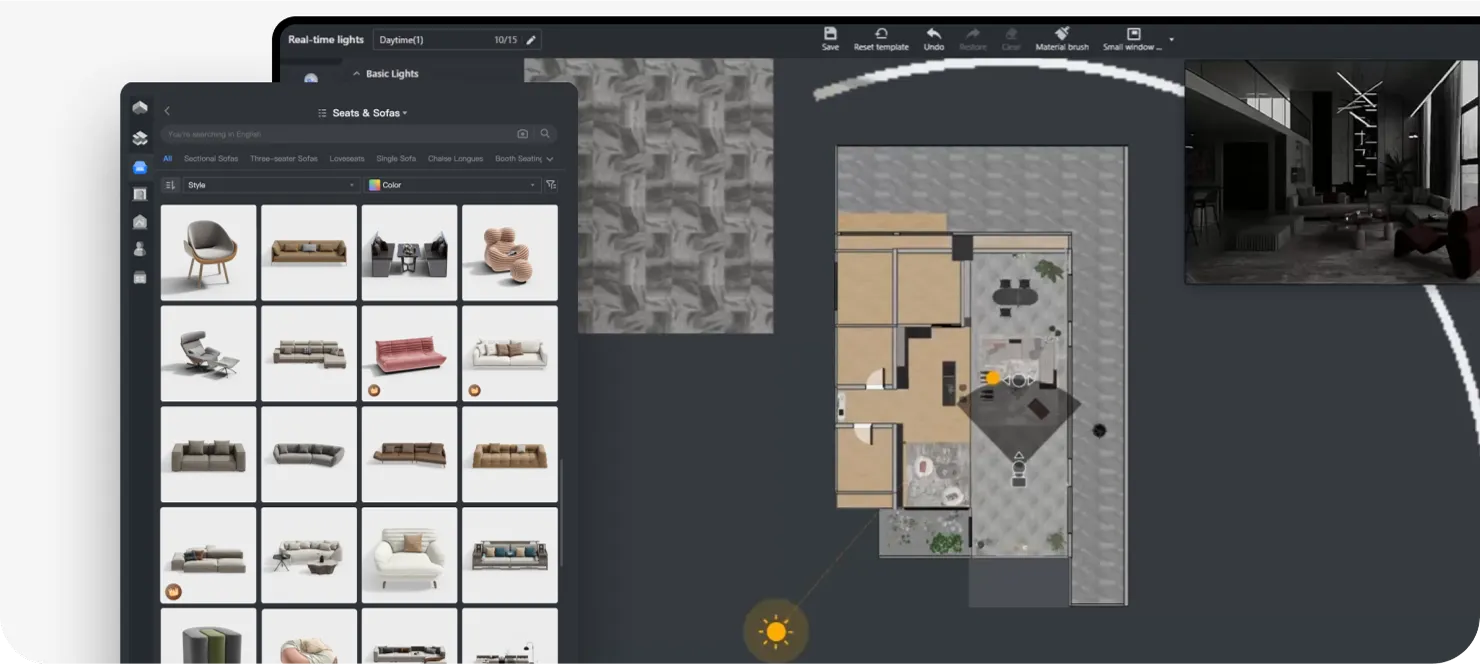Viewport: 1480px width, 664px height.
Task: Select the white sofa with brown pillows
Action: point(510,354)
